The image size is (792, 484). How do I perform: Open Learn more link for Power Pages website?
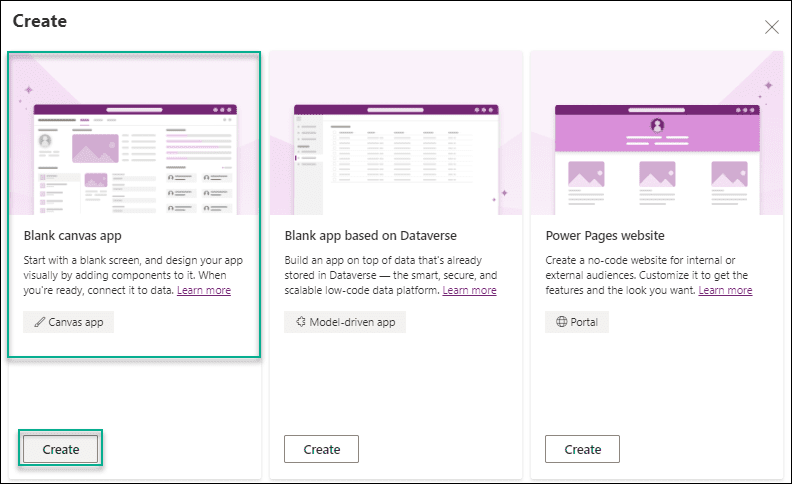point(725,291)
